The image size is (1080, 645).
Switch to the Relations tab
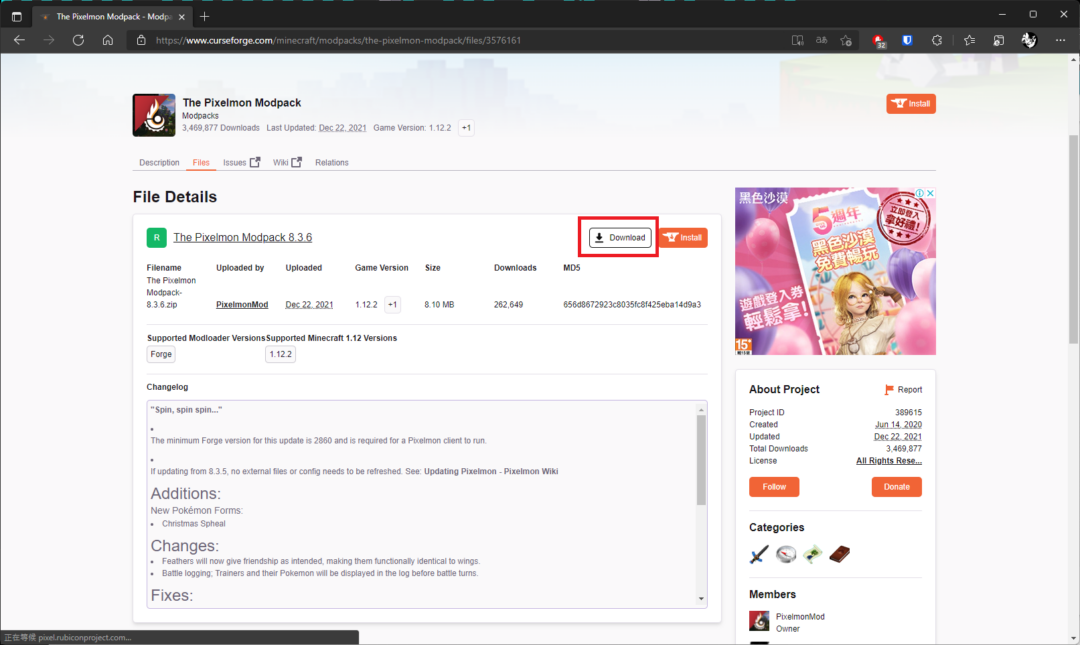(331, 163)
